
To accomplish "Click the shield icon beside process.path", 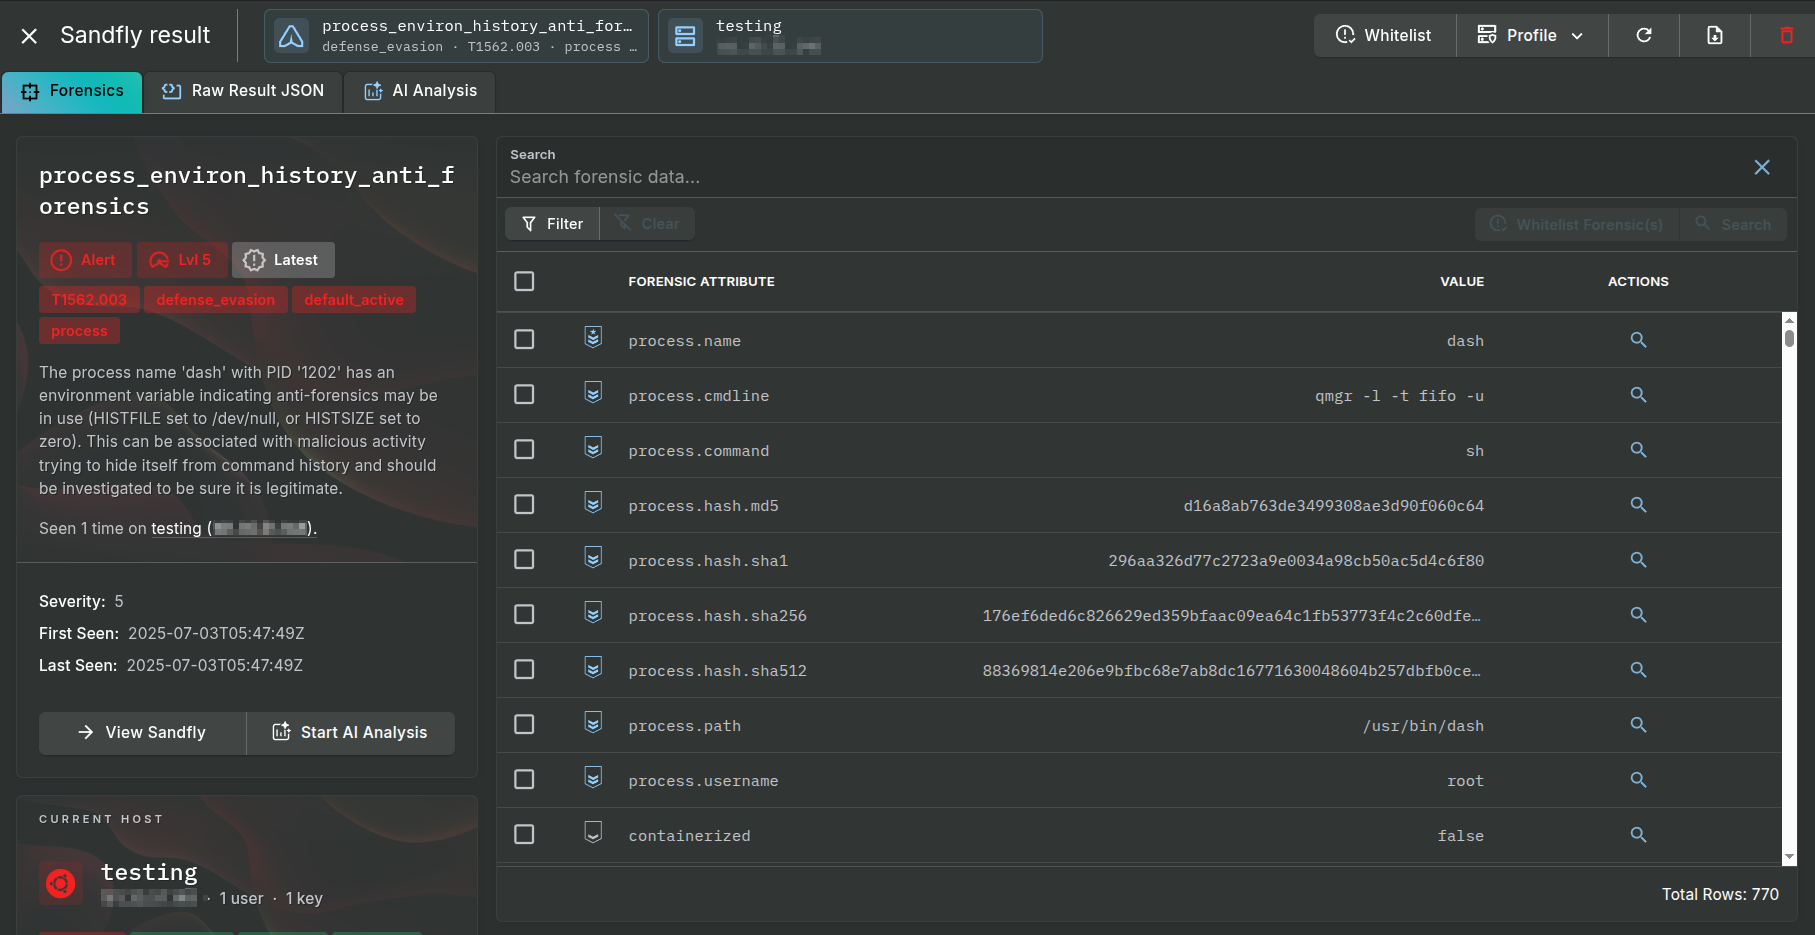I will 593,723.
